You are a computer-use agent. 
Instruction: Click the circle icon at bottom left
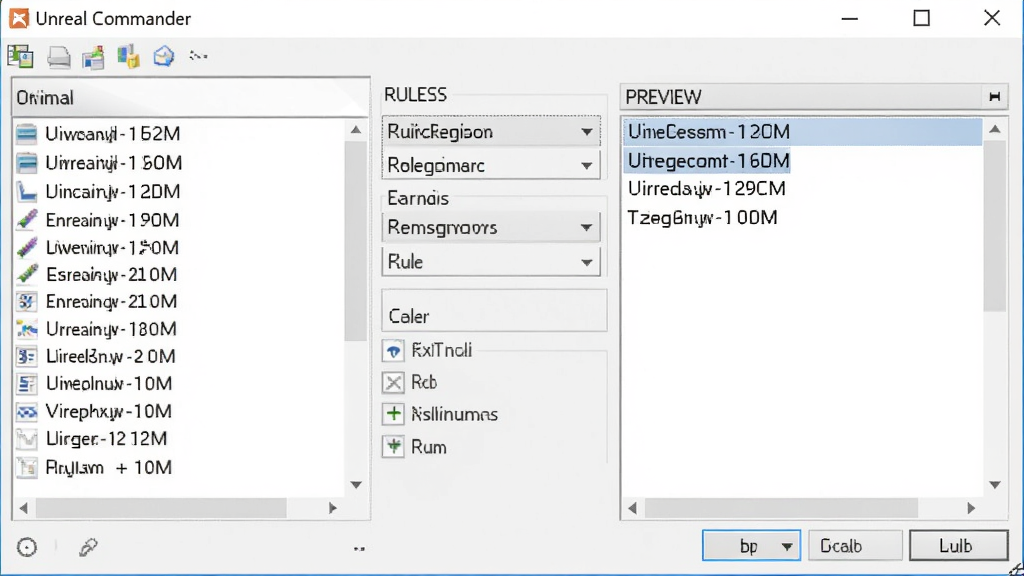click(x=27, y=547)
